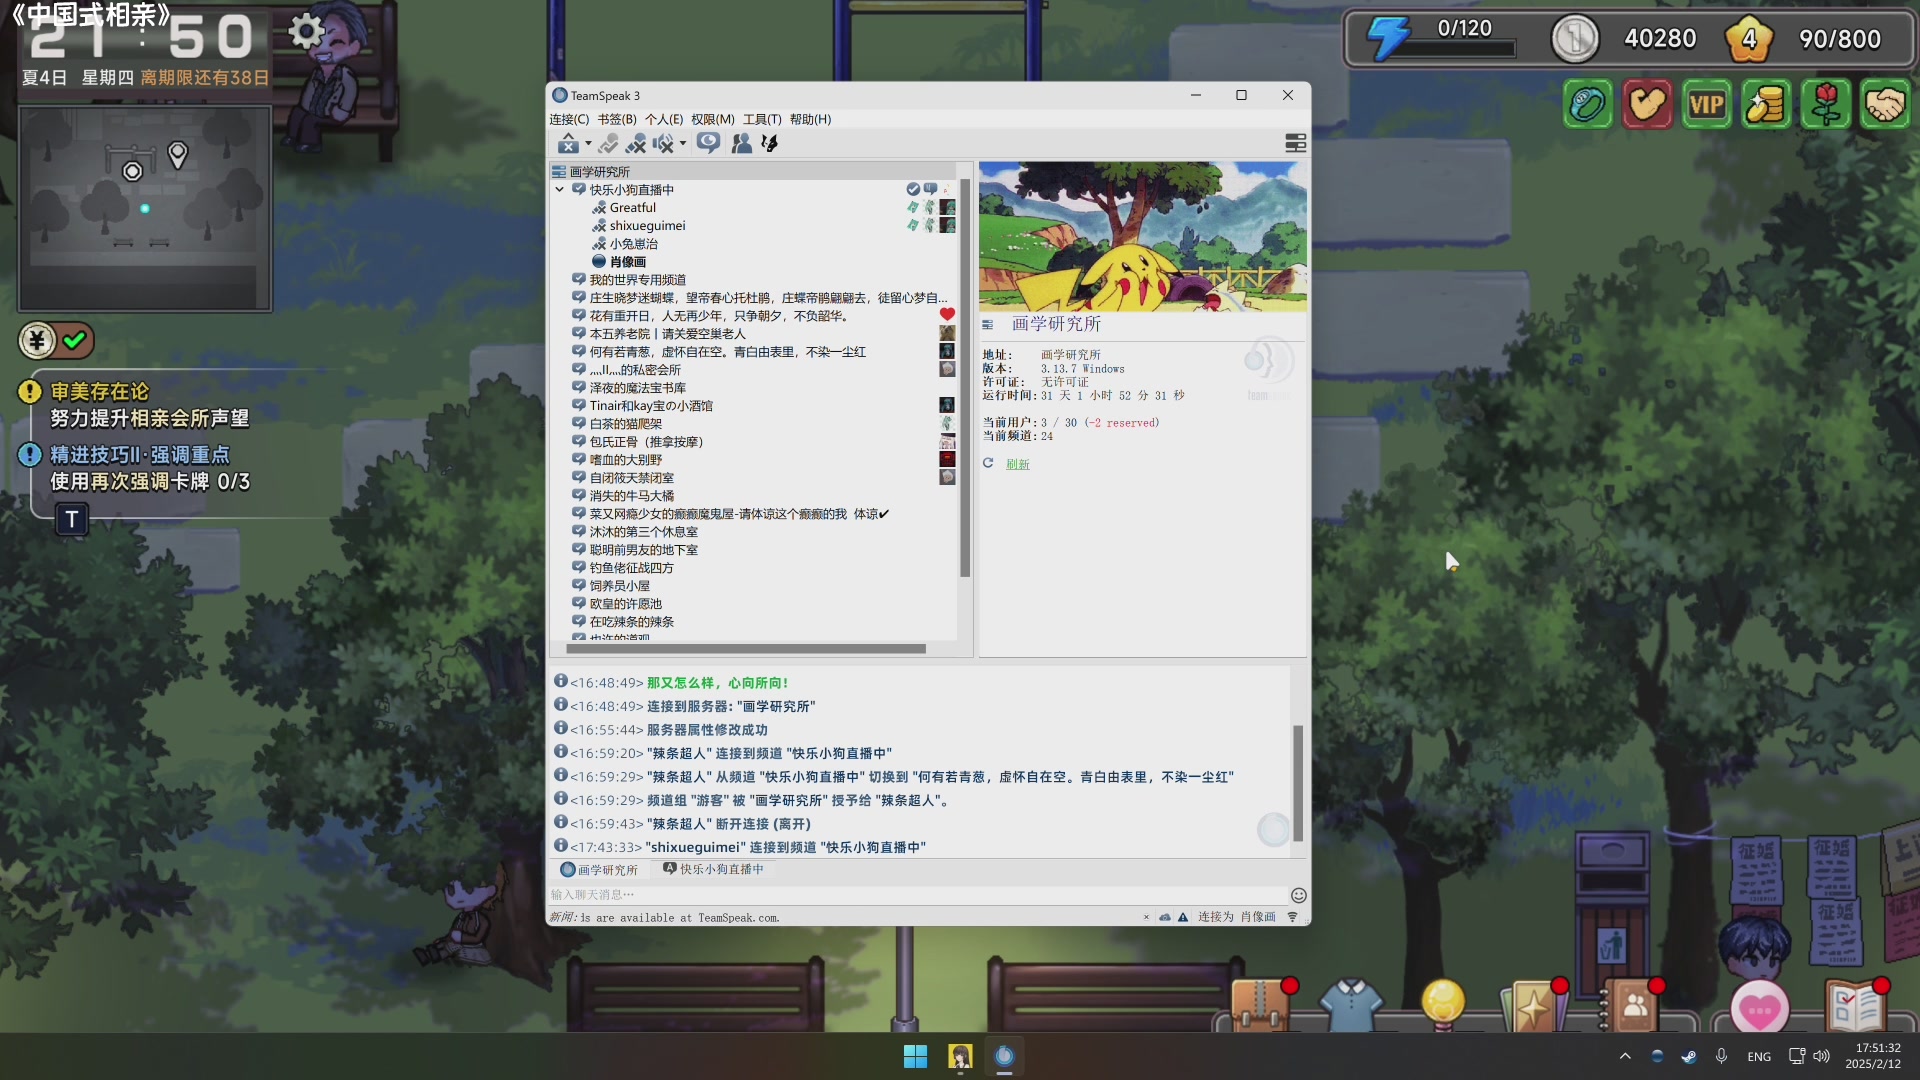Click the gold bars icon in game
The image size is (1920, 1080).
pyautogui.click(x=1766, y=105)
